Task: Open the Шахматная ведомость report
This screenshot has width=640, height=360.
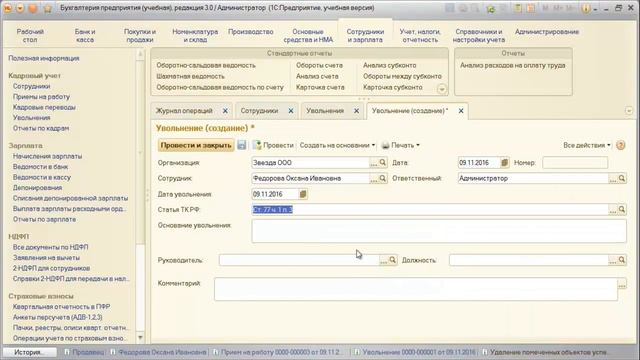Action: [x=190, y=76]
